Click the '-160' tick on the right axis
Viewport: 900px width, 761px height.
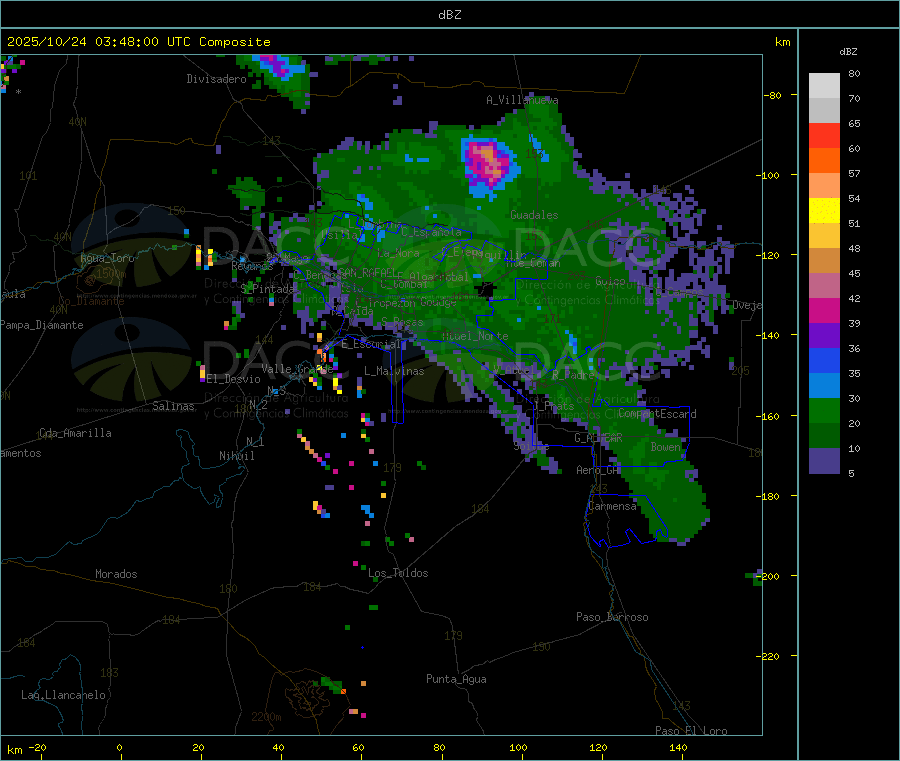tap(769, 416)
